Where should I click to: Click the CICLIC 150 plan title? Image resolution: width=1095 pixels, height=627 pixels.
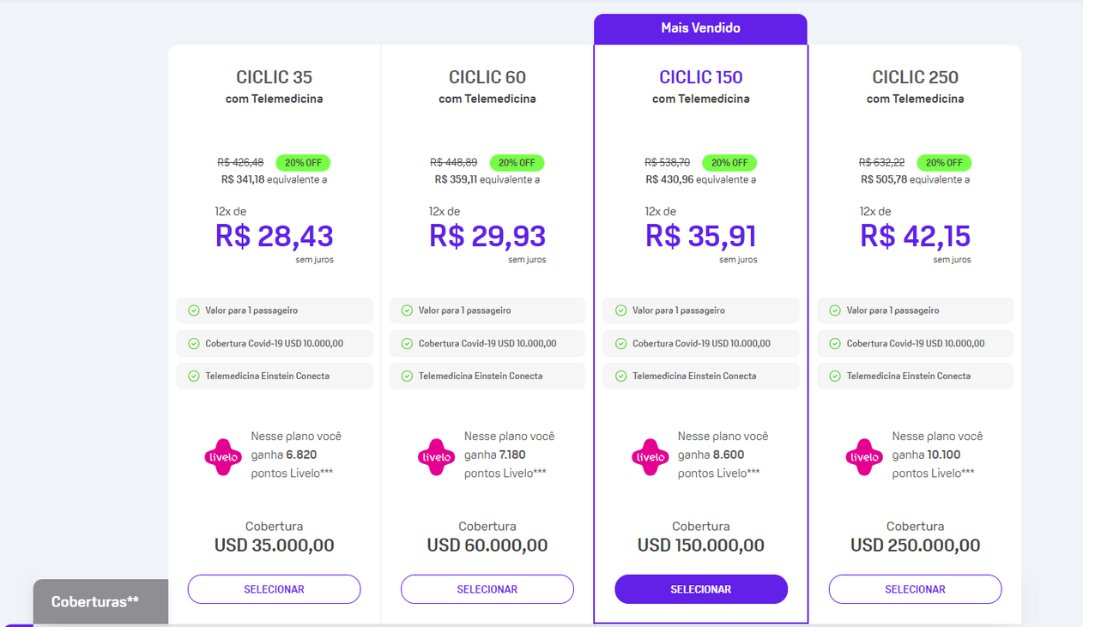tap(700, 77)
